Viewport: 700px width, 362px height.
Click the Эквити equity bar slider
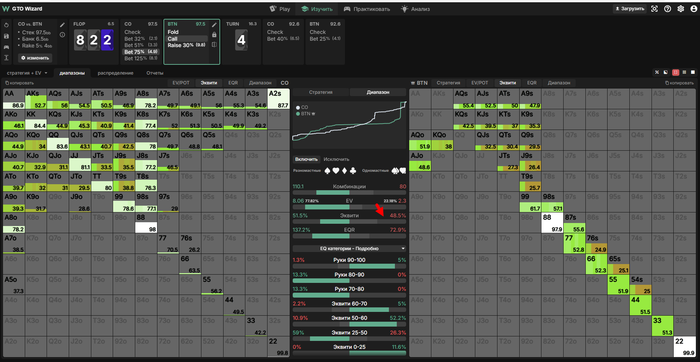tap(349, 221)
